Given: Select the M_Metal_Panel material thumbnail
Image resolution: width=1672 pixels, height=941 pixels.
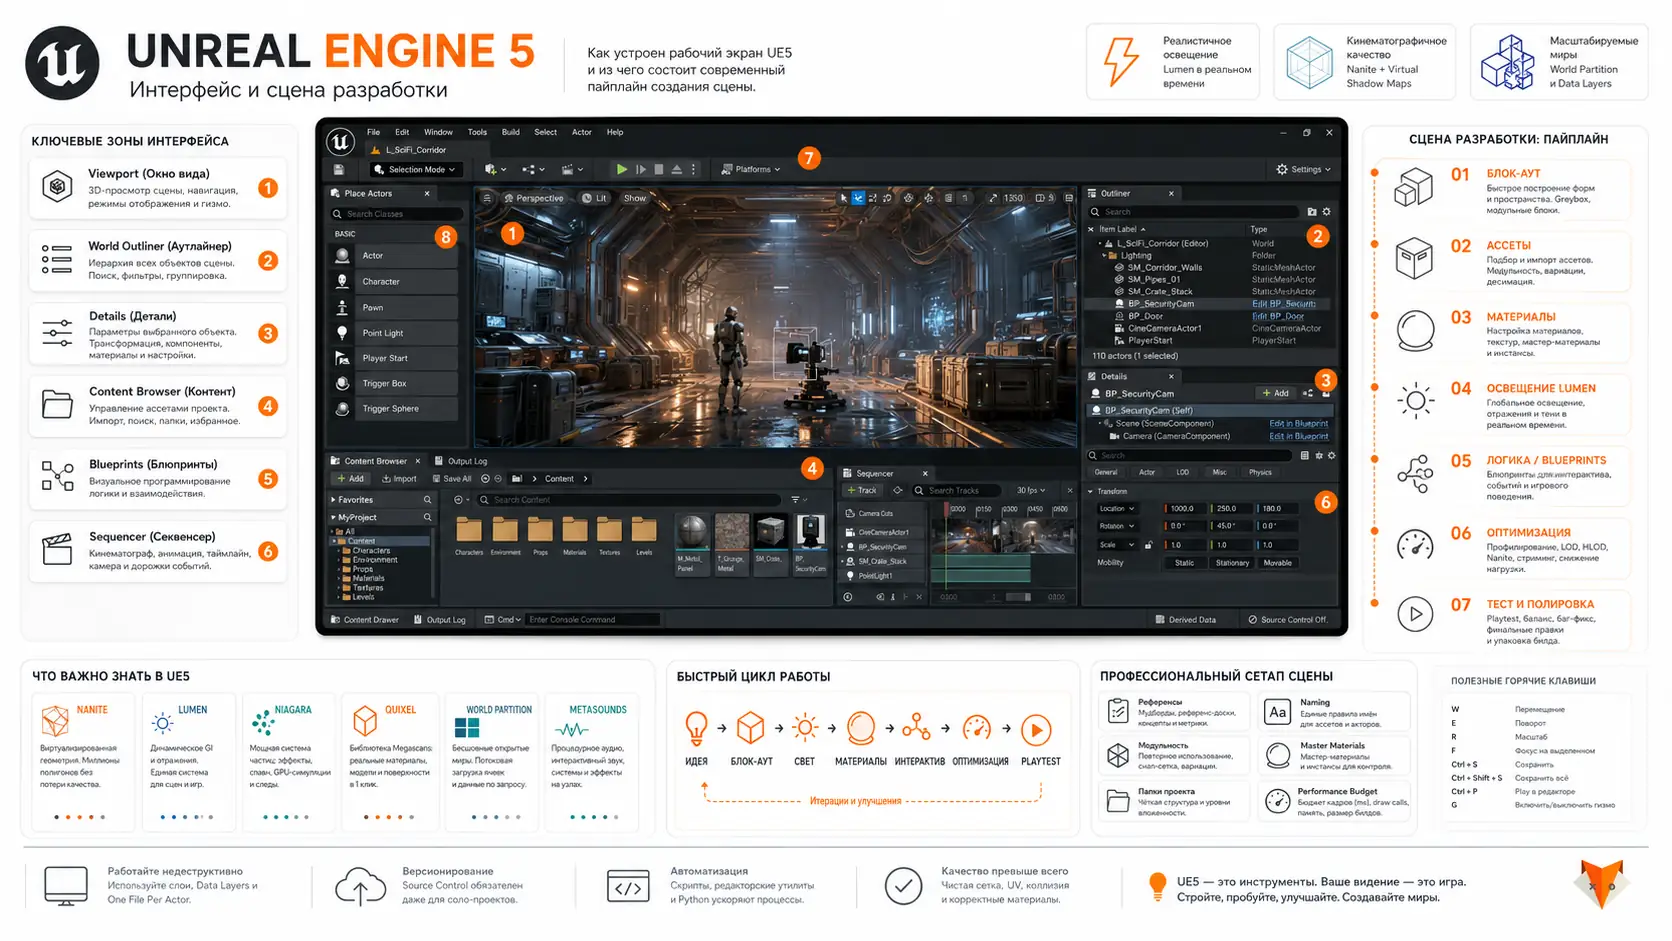Looking at the screenshot, I should [692, 543].
